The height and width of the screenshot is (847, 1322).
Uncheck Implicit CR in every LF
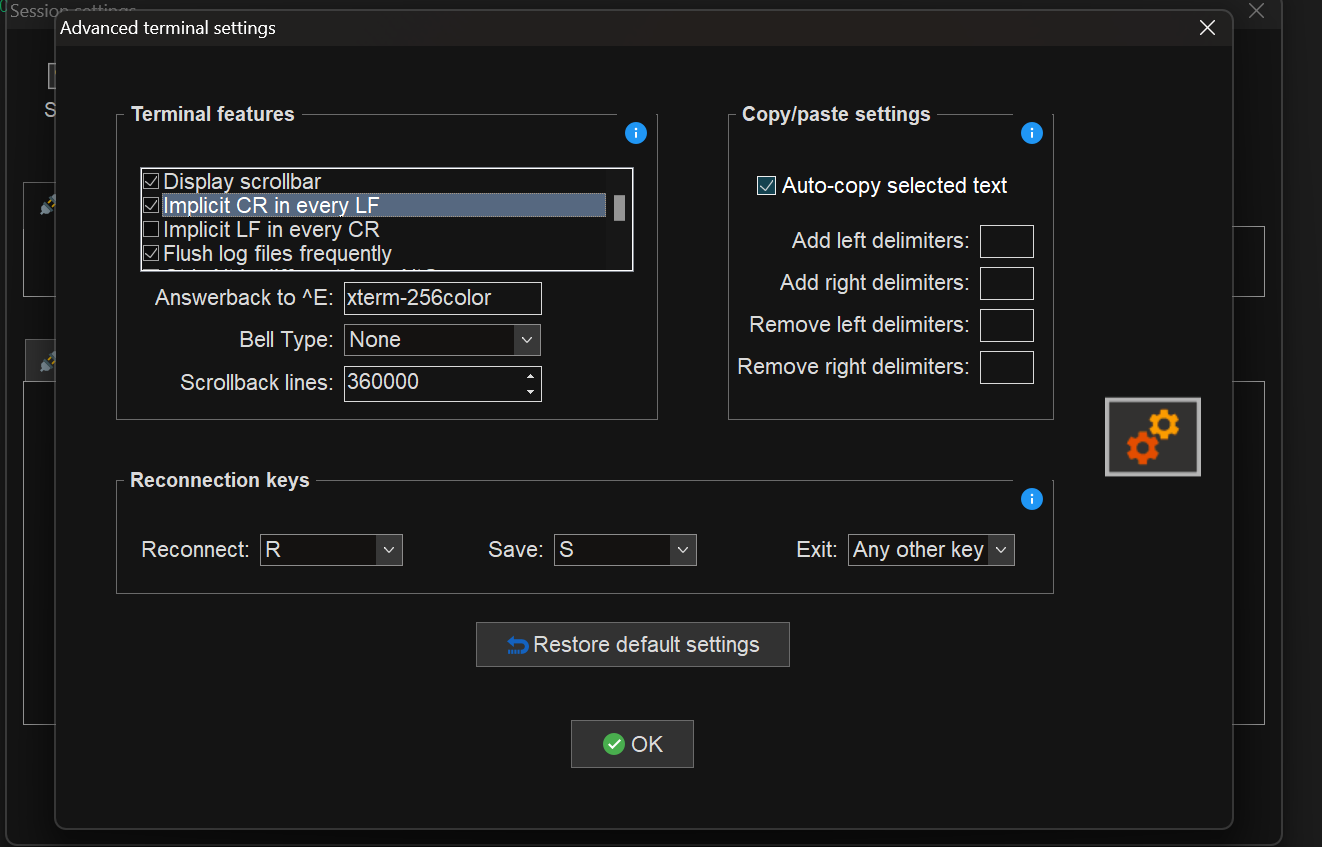[151, 205]
